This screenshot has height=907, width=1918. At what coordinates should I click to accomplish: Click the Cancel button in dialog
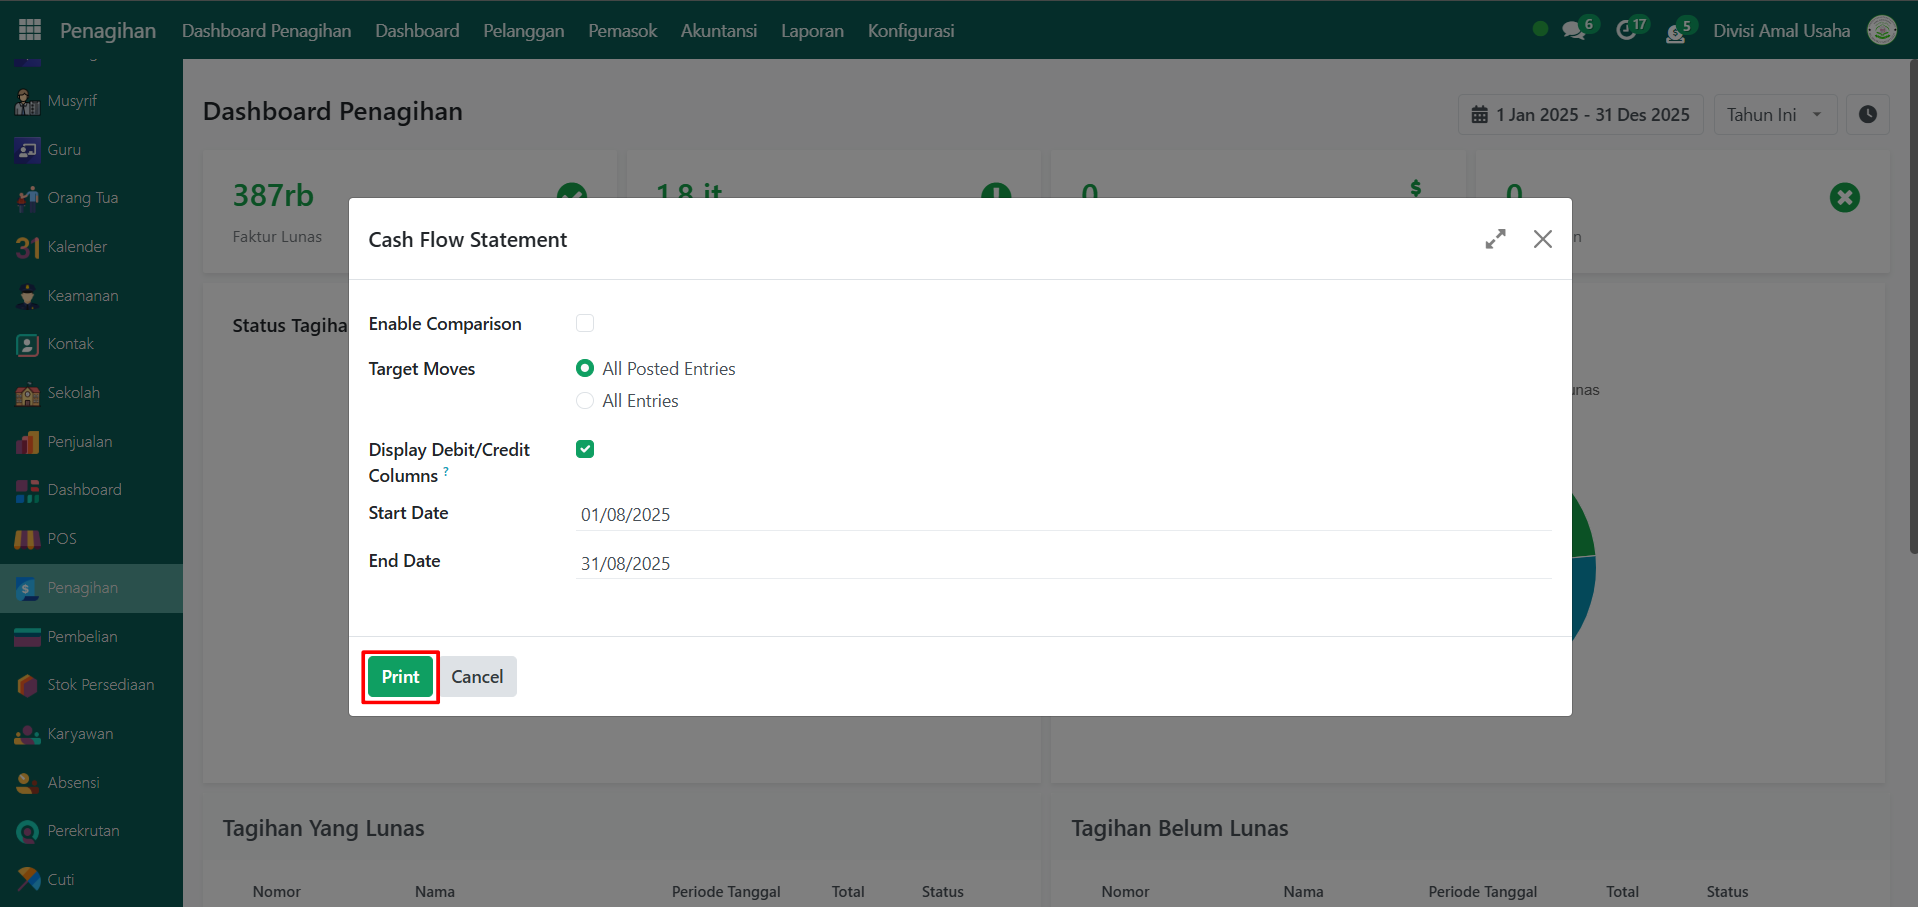pos(477,677)
